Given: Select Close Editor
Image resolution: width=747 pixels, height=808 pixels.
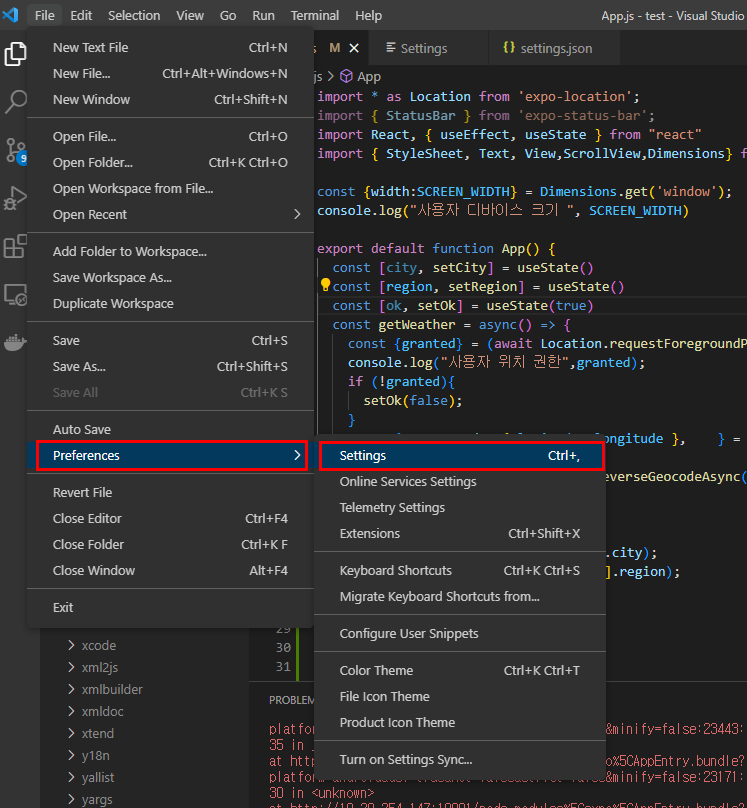Looking at the screenshot, I should [170, 518].
